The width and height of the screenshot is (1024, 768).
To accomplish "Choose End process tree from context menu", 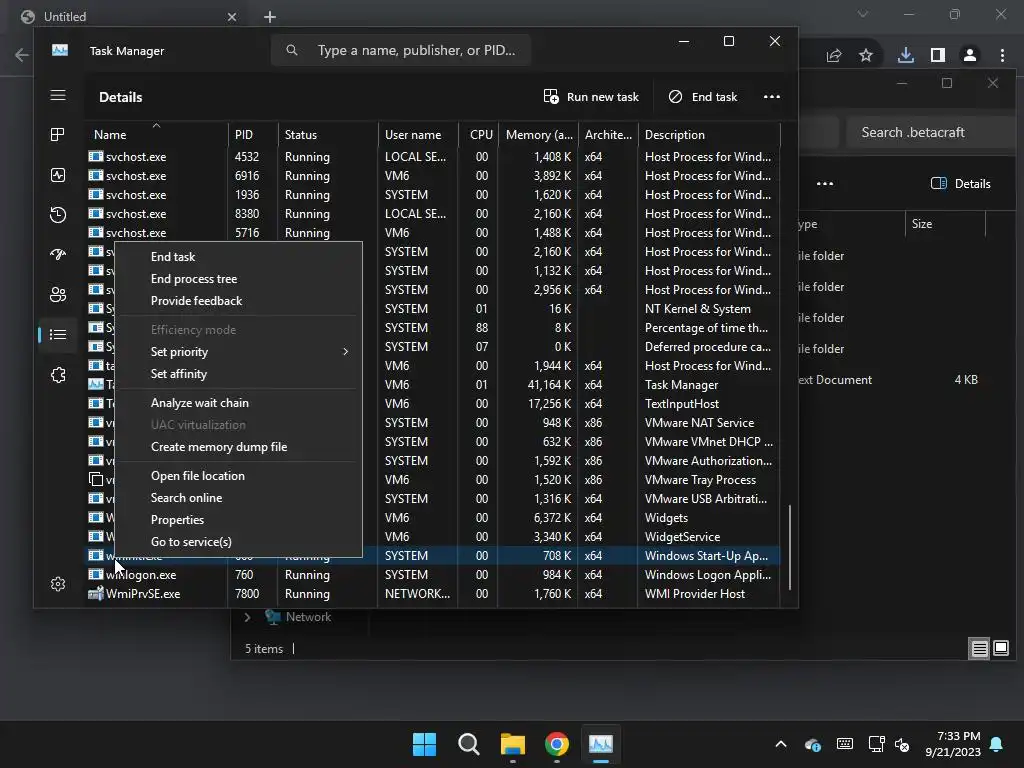I will [238, 279].
